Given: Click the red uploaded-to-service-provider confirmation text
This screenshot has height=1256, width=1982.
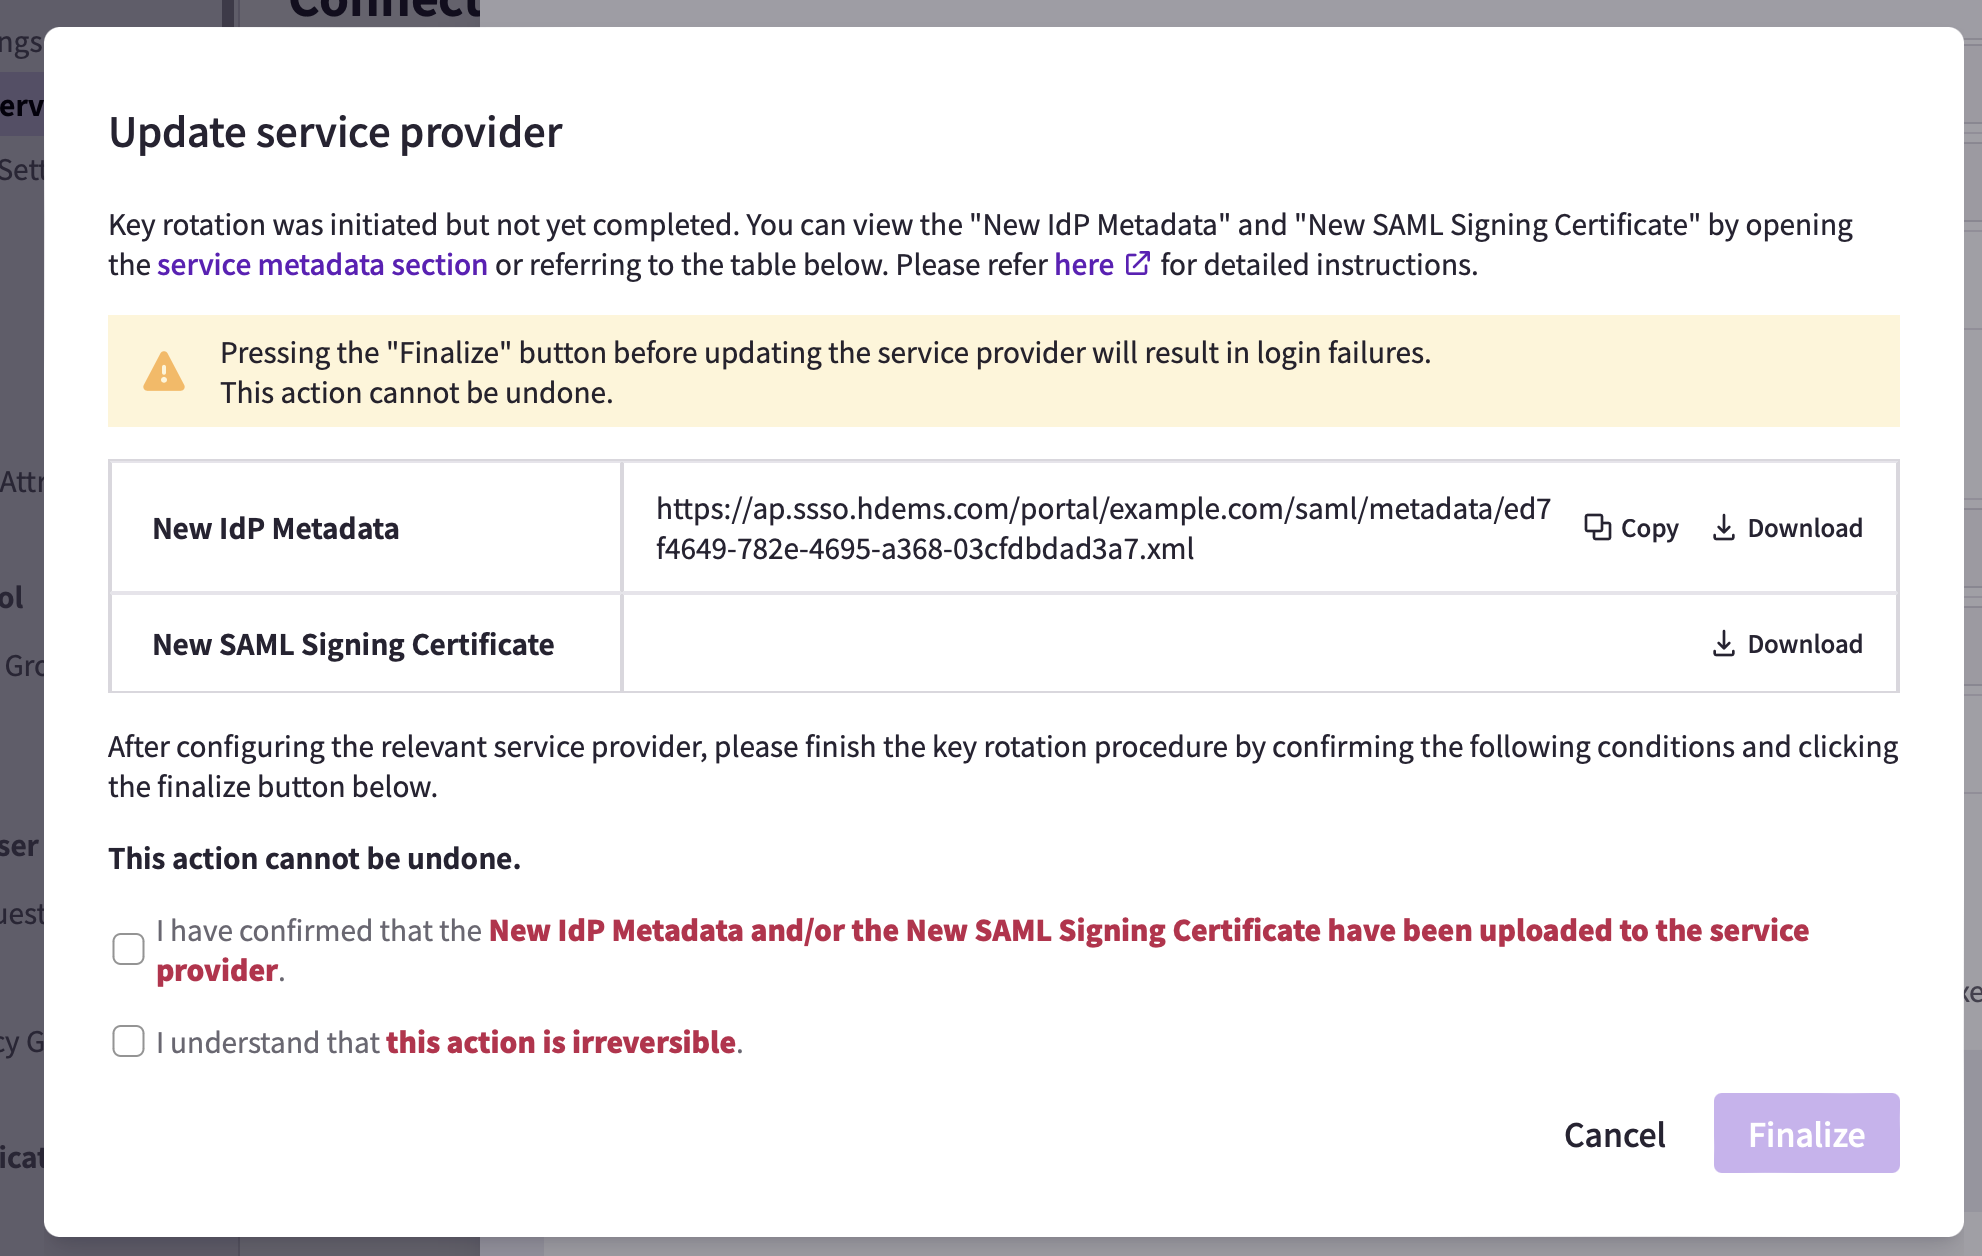Looking at the screenshot, I should click(982, 950).
